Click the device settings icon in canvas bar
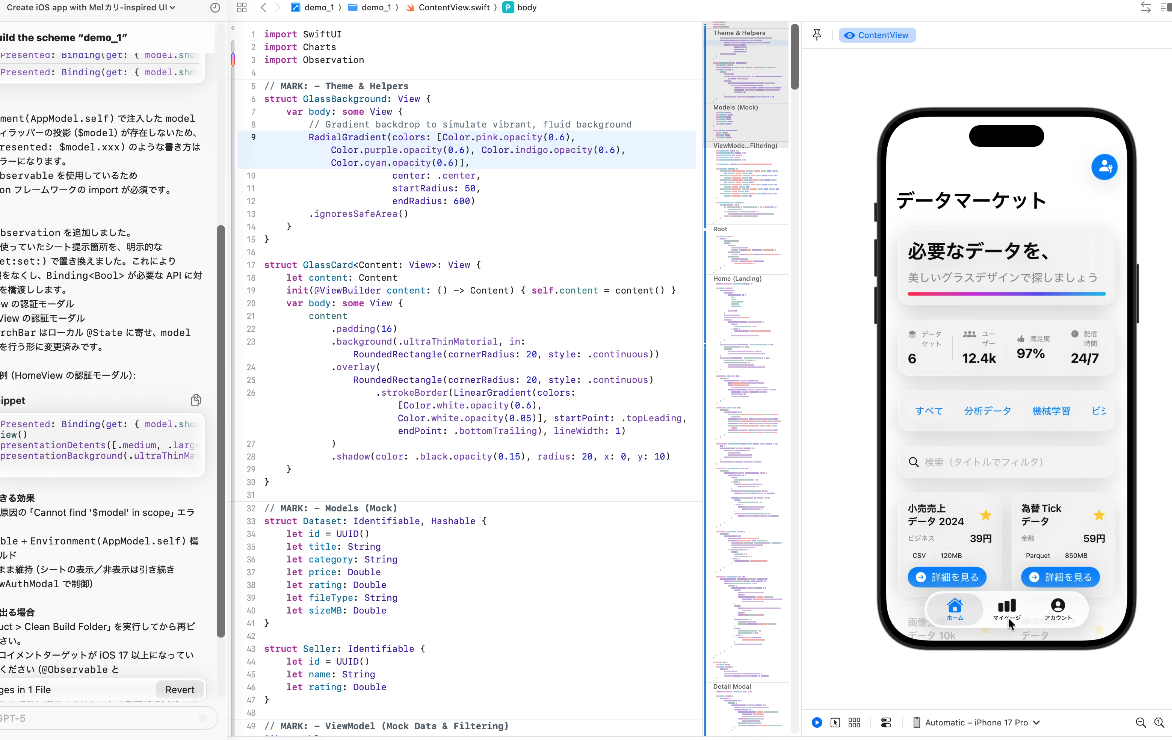The height and width of the screenshot is (740, 1172). 887,722
